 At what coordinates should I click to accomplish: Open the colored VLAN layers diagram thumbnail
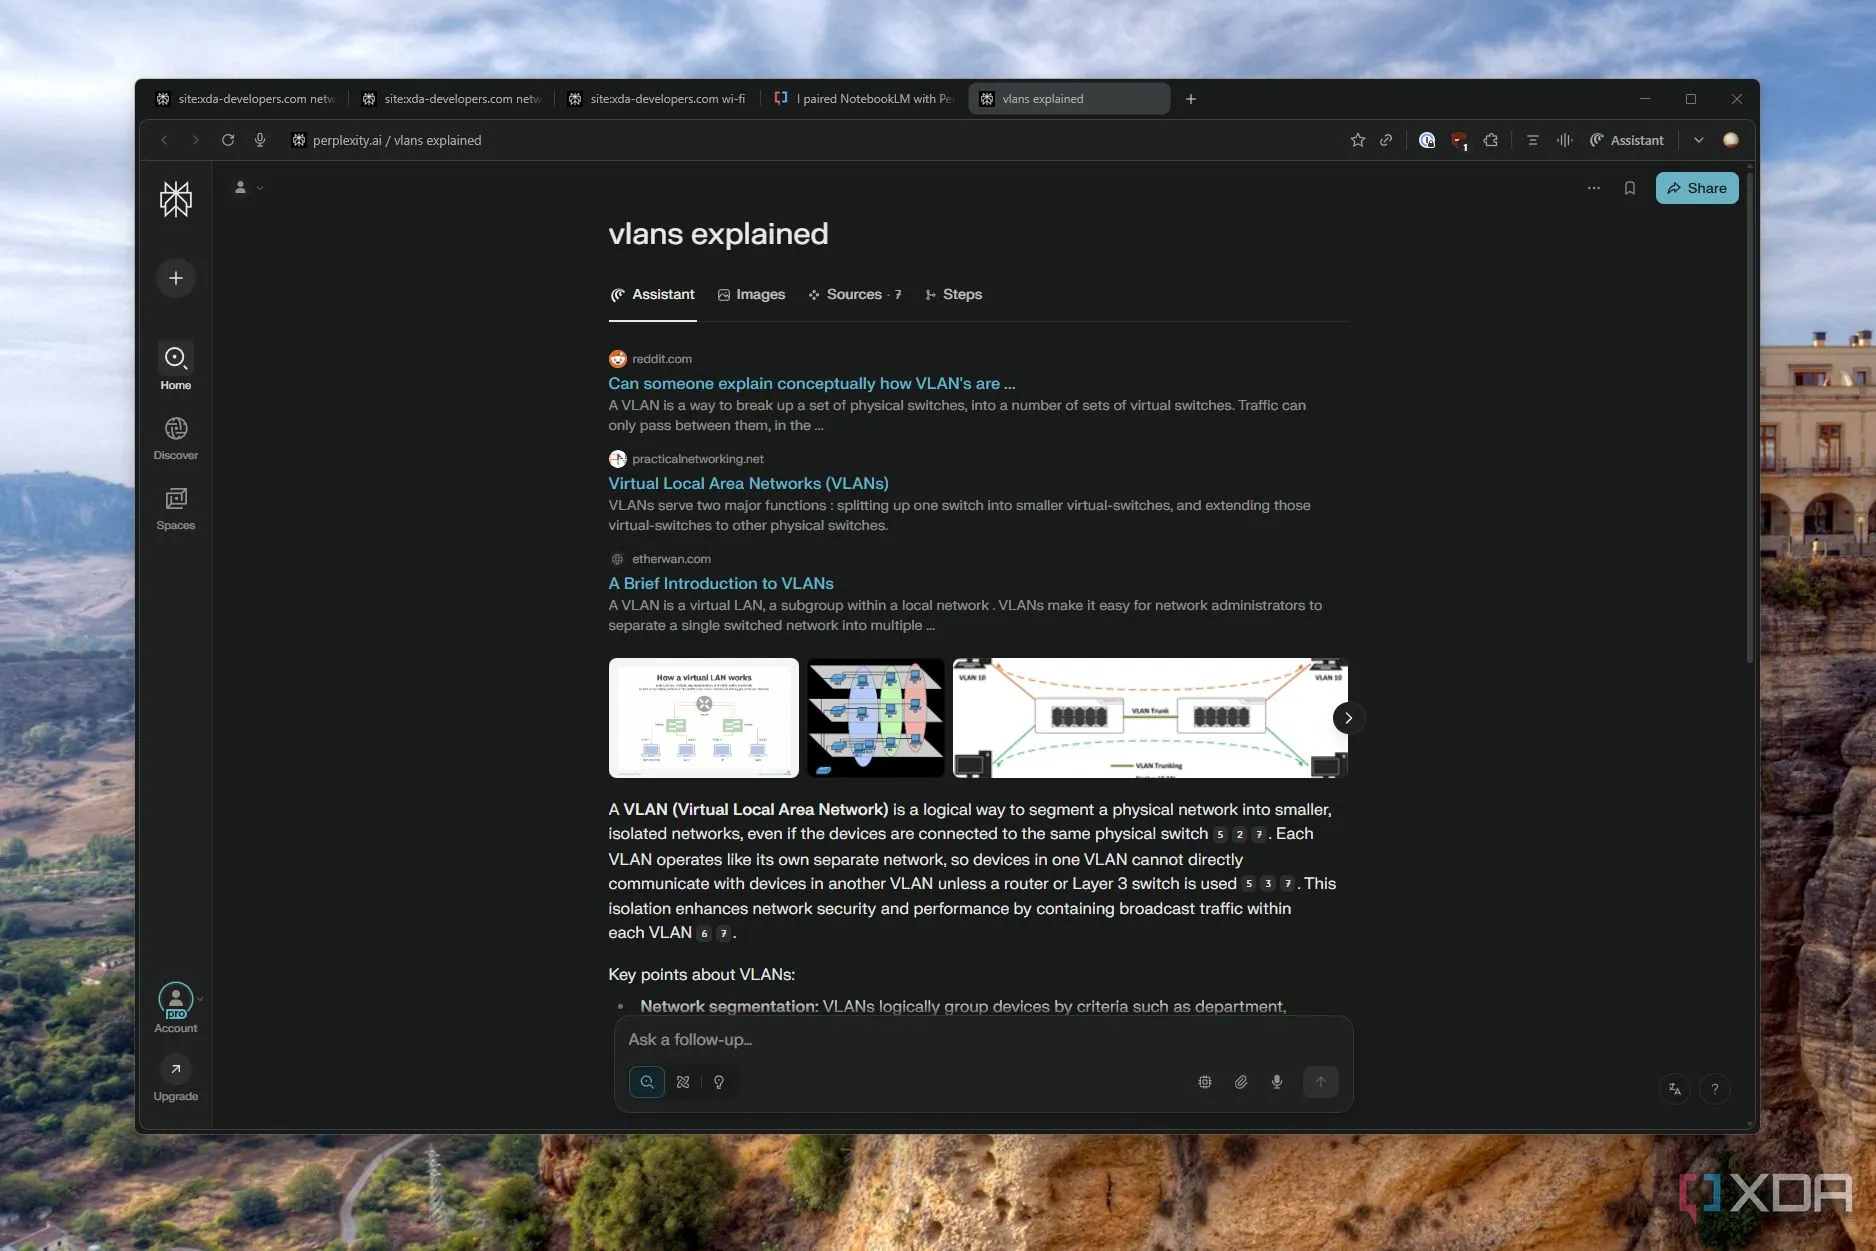[x=876, y=717]
